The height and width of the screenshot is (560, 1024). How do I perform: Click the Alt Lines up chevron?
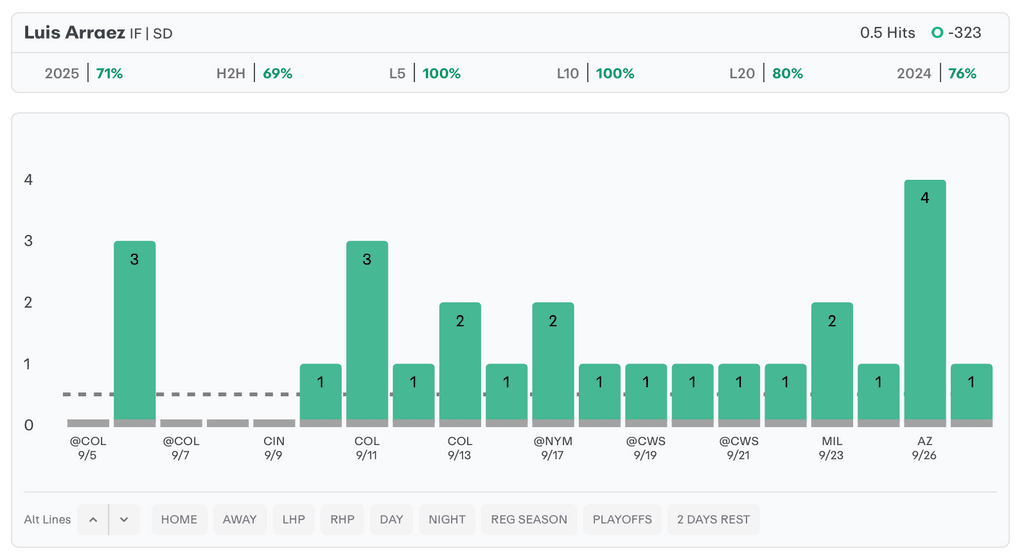coord(93,520)
